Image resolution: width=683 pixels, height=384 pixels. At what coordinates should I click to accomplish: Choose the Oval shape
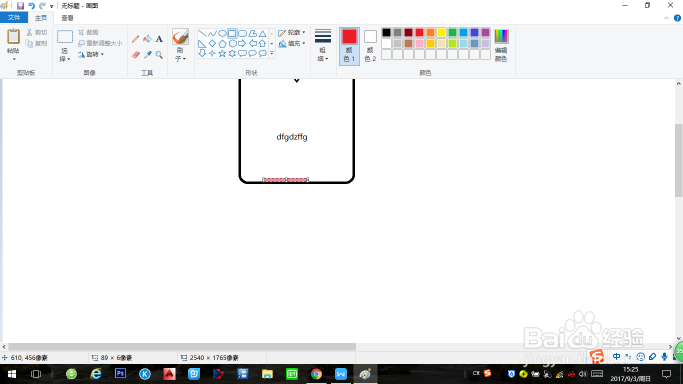[x=222, y=34]
